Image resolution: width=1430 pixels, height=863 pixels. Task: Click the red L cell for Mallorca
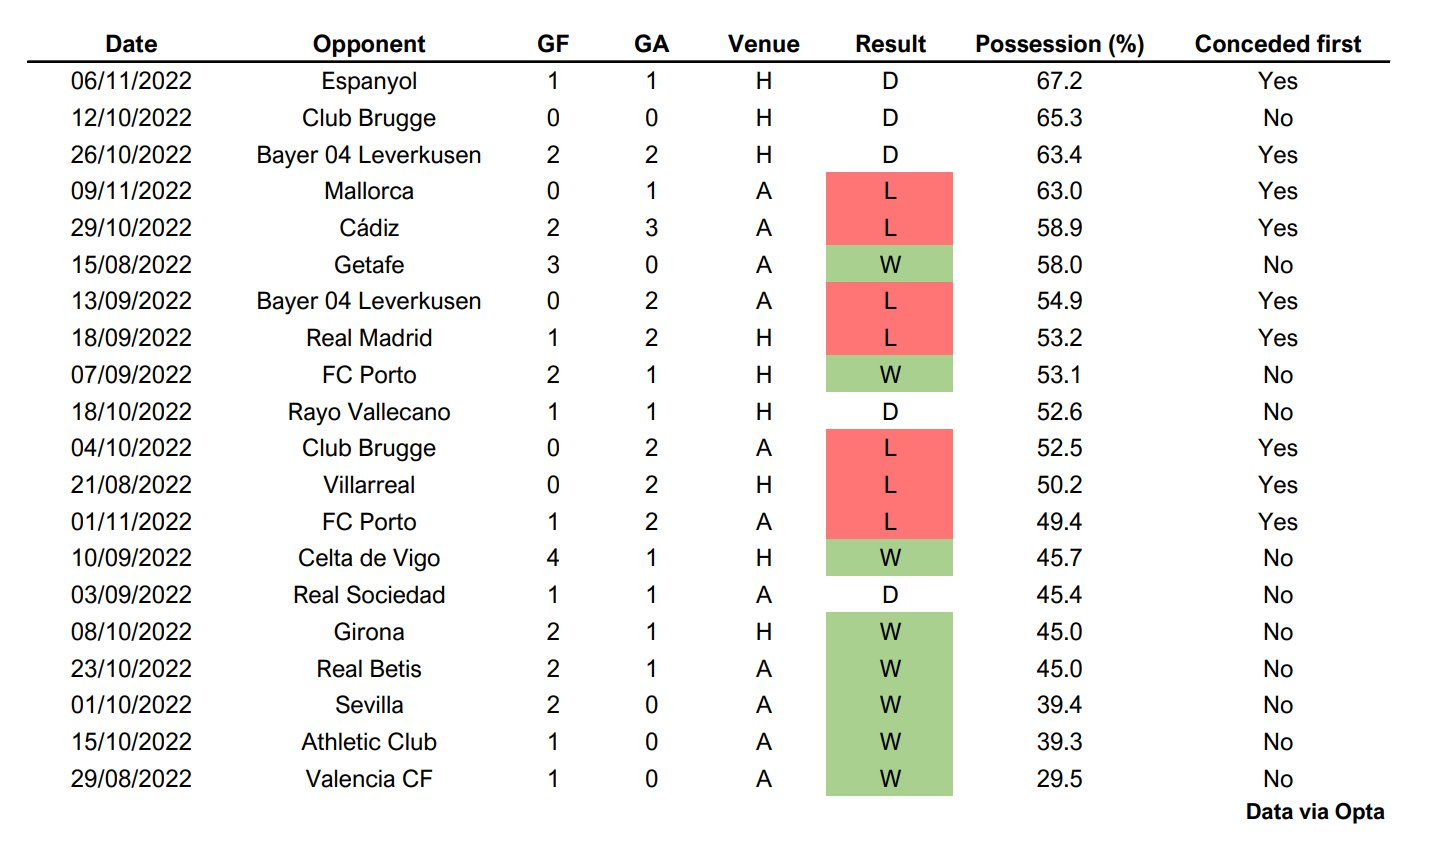coord(889,191)
